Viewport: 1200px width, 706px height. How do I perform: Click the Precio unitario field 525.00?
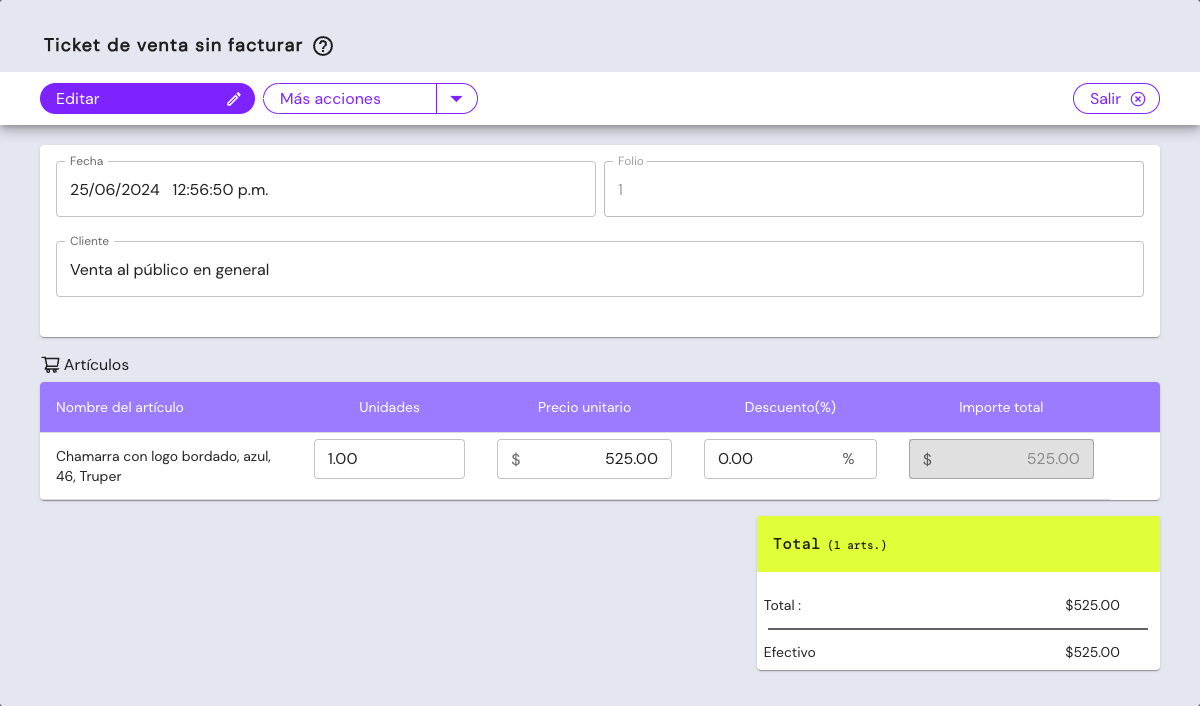[584, 459]
